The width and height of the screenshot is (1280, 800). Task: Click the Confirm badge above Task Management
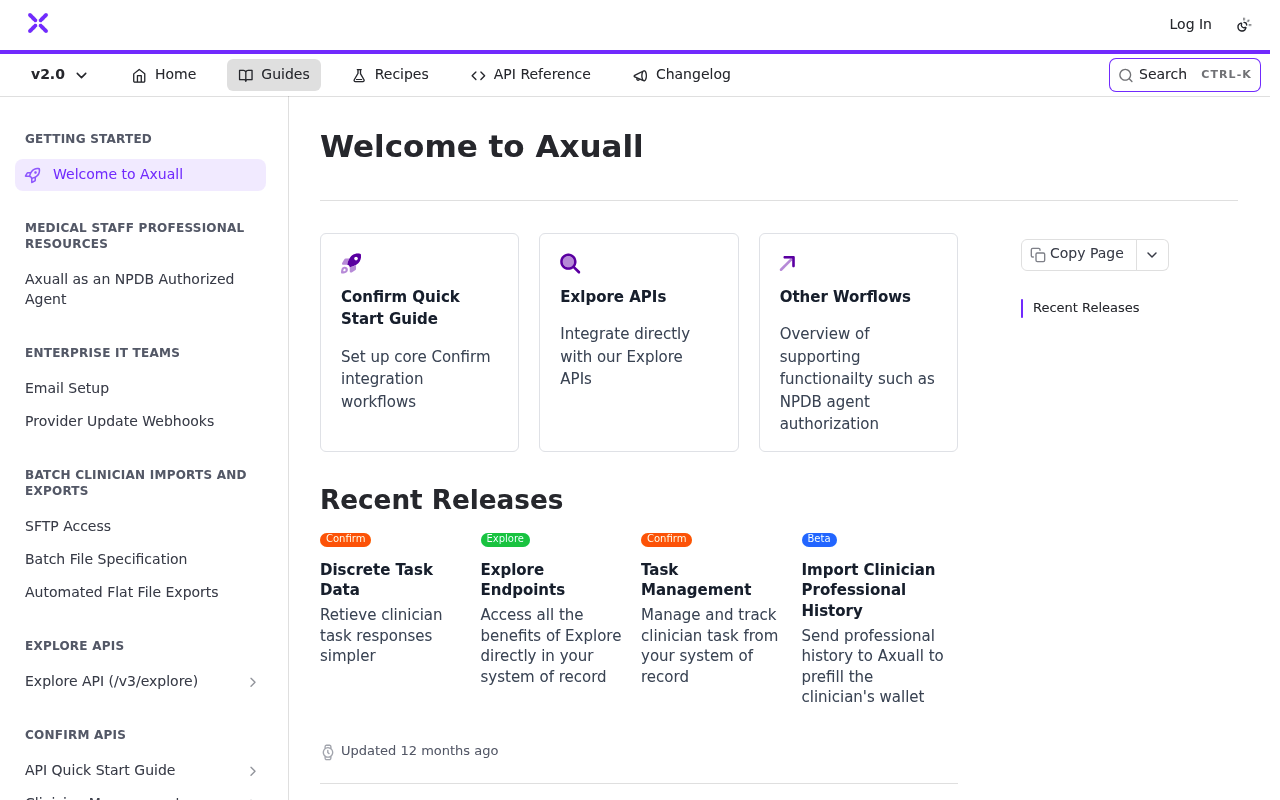click(666, 540)
